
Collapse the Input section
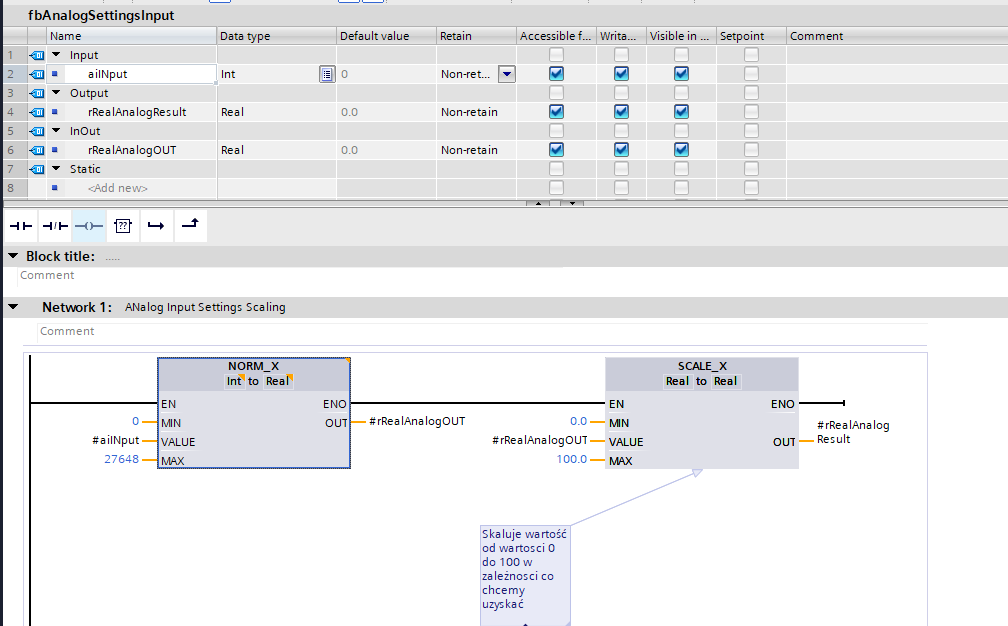point(56,55)
